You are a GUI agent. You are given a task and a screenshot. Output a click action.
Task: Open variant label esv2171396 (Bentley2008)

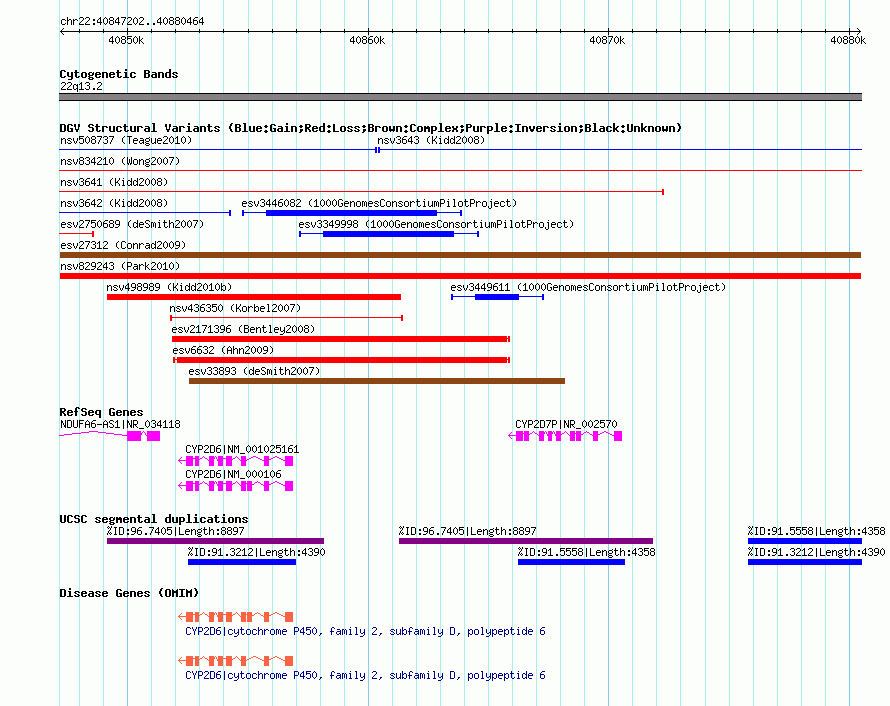[x=243, y=329]
